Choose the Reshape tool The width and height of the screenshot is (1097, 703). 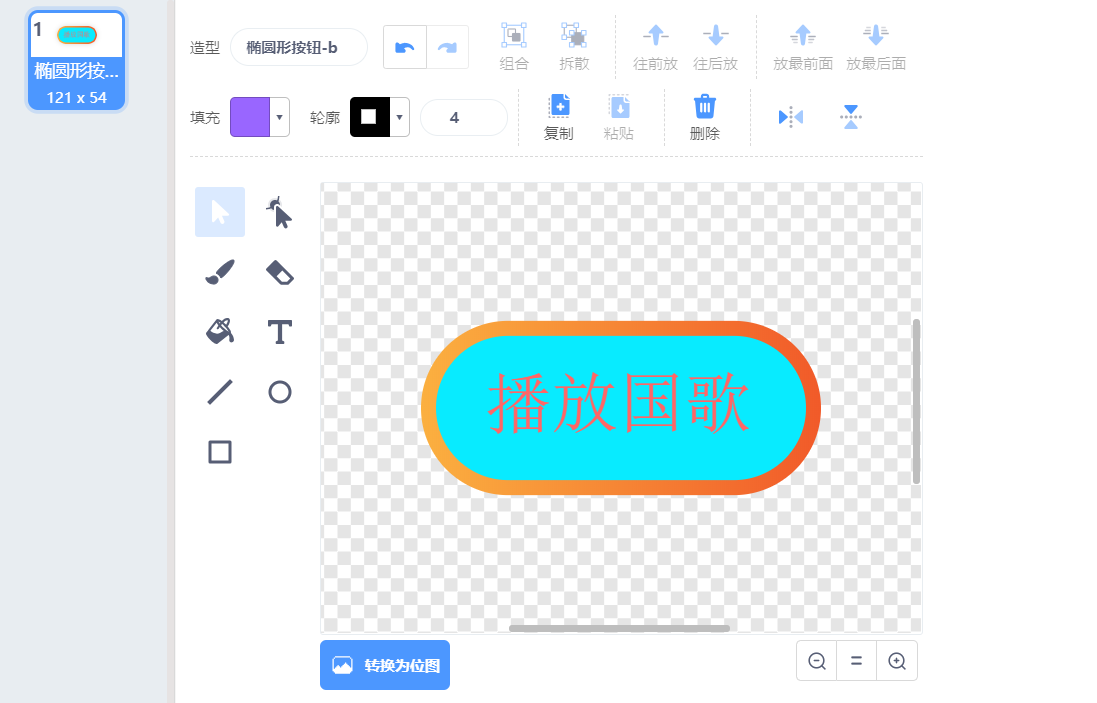coord(280,212)
